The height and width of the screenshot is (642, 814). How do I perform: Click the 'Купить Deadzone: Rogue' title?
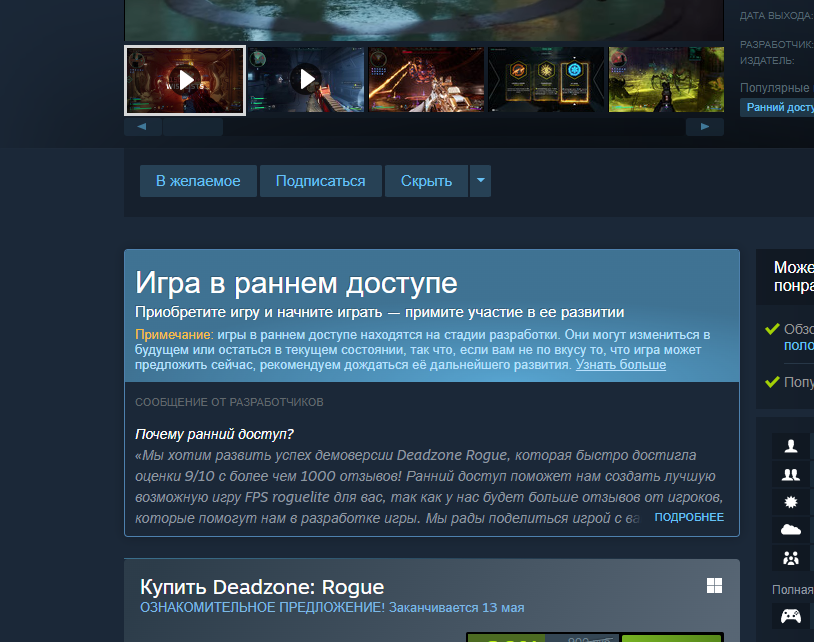point(262,587)
